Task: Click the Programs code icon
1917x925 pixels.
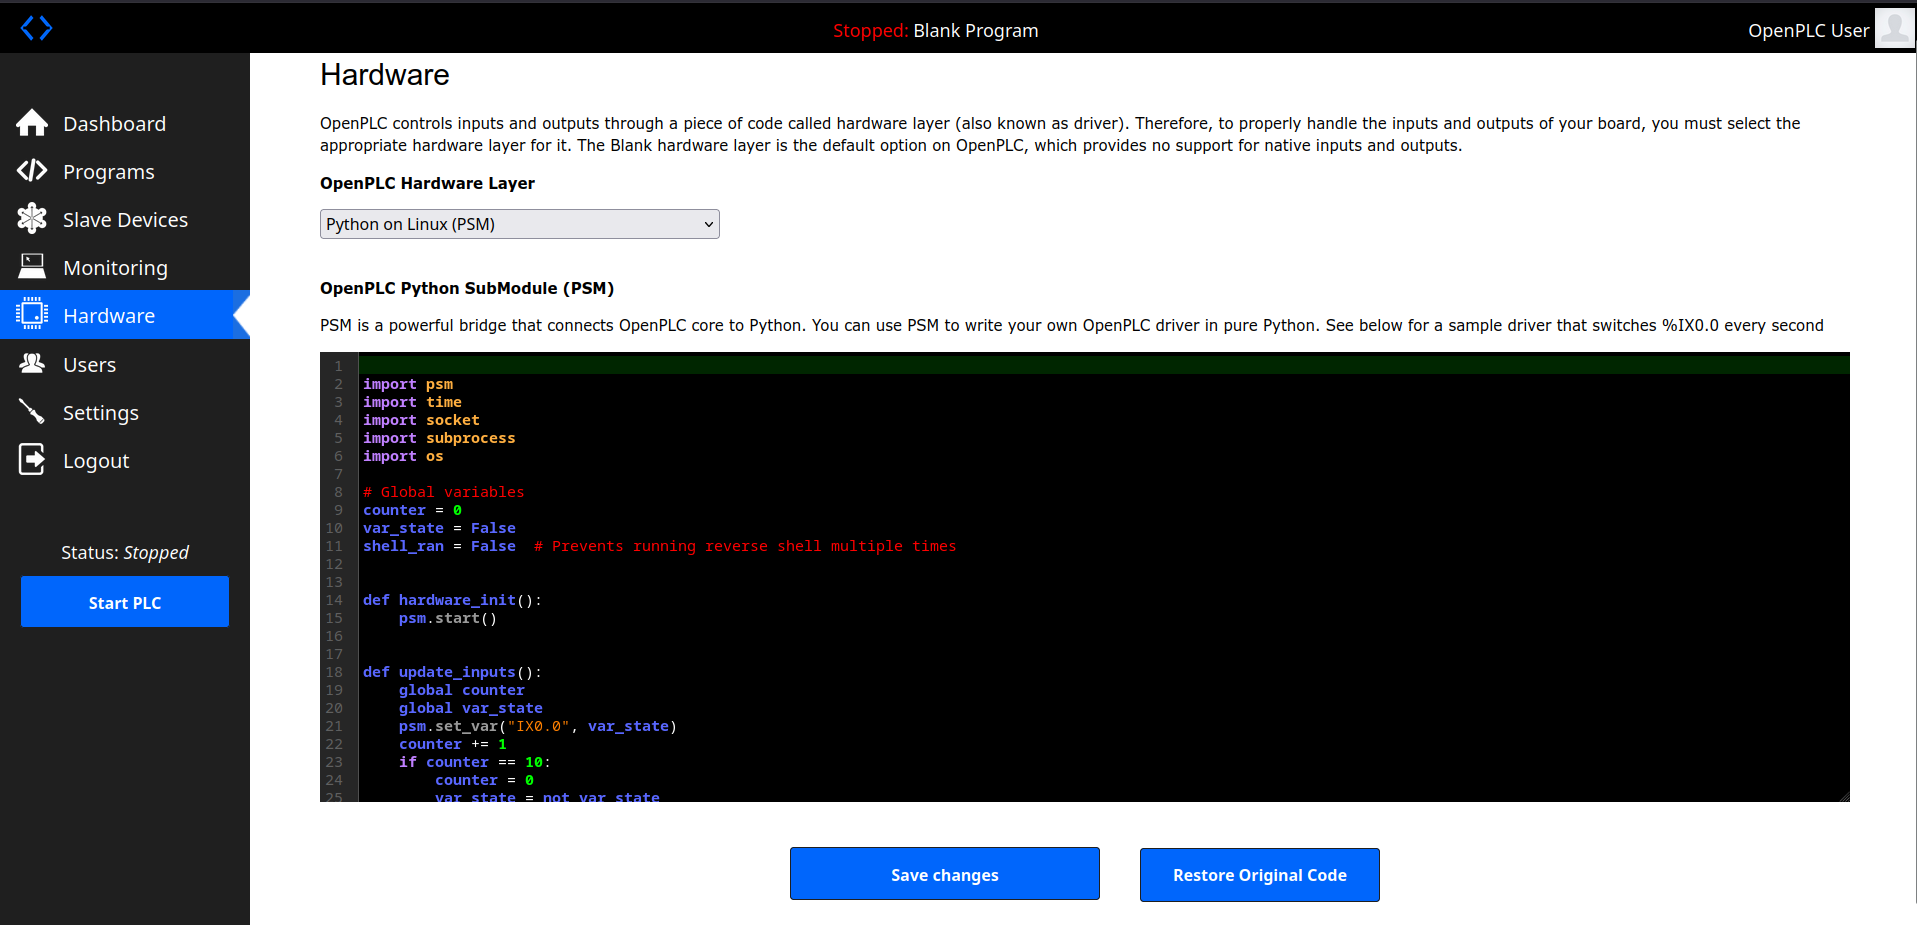Action: (32, 171)
